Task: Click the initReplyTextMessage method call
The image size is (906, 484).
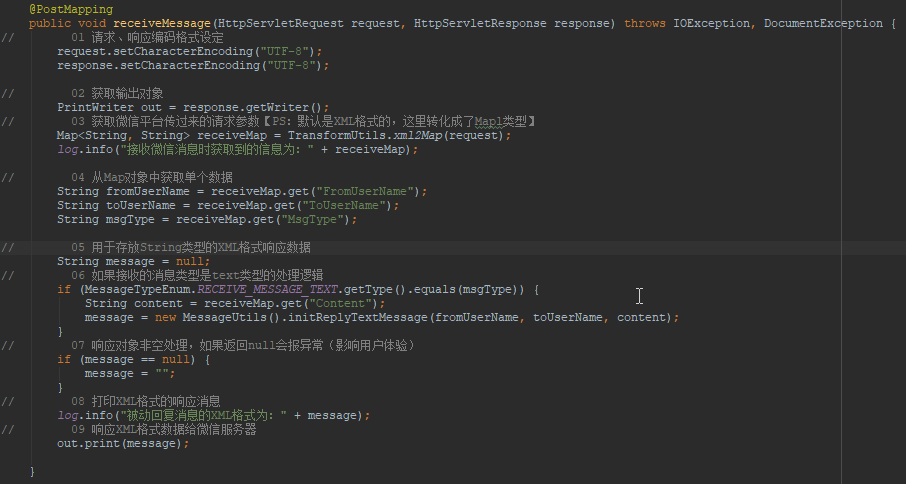Action: pos(357,318)
